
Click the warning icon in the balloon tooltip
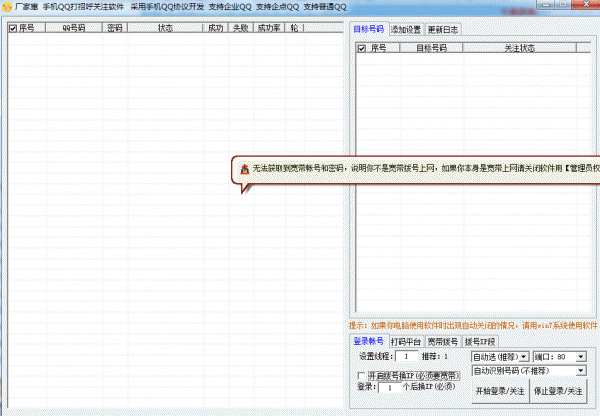point(245,169)
